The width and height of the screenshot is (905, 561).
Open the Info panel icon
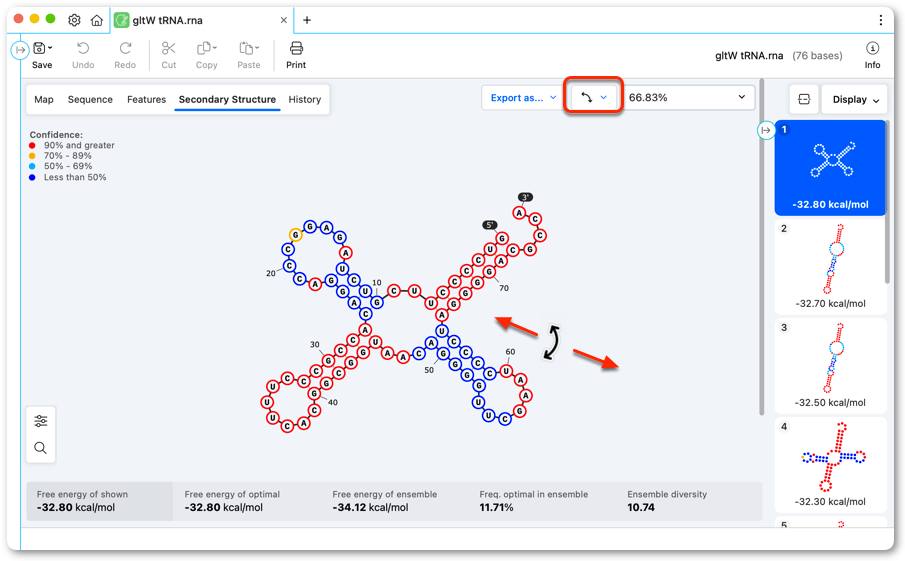click(x=872, y=48)
